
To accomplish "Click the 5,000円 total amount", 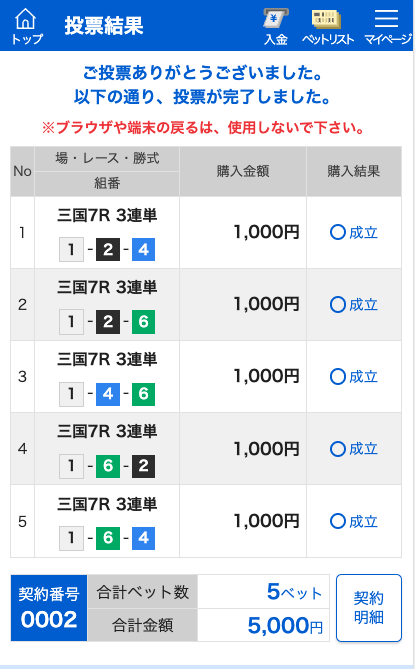I will [285, 625].
